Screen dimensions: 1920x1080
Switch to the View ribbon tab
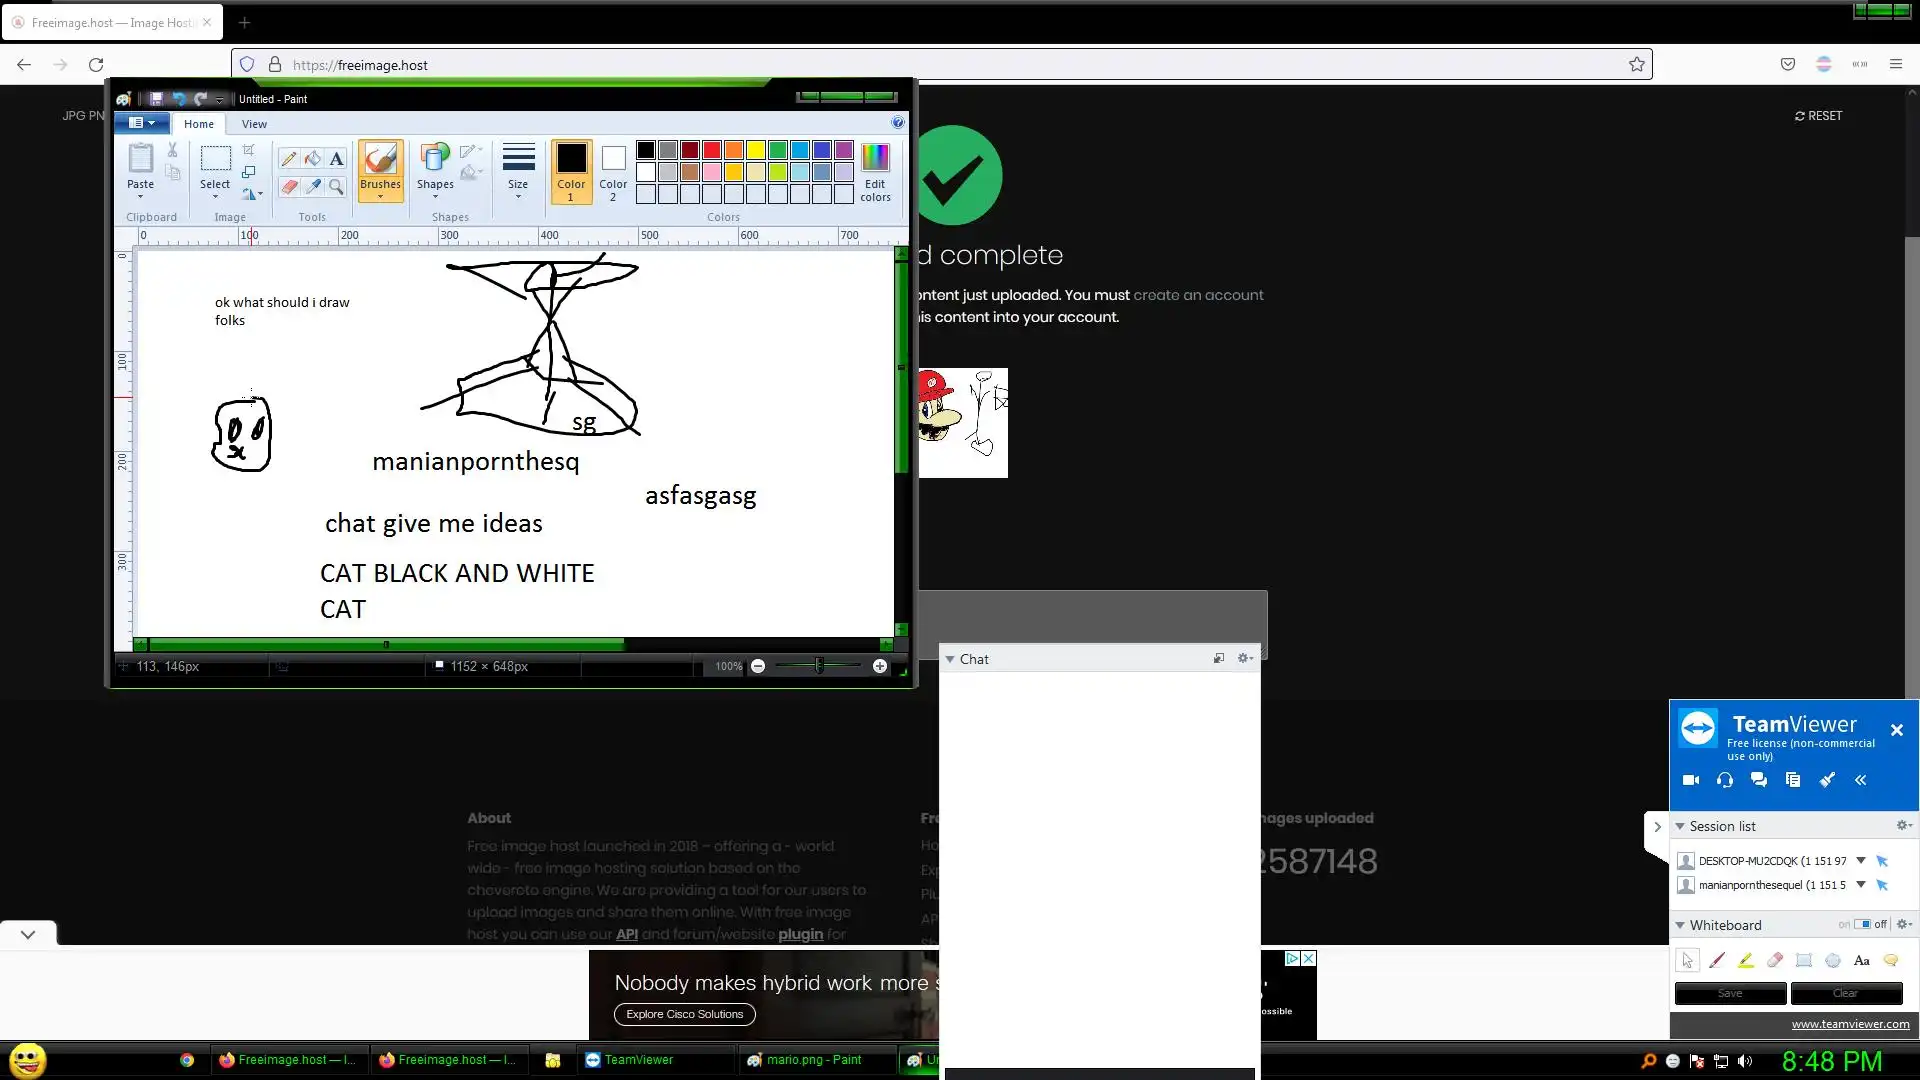click(x=254, y=124)
